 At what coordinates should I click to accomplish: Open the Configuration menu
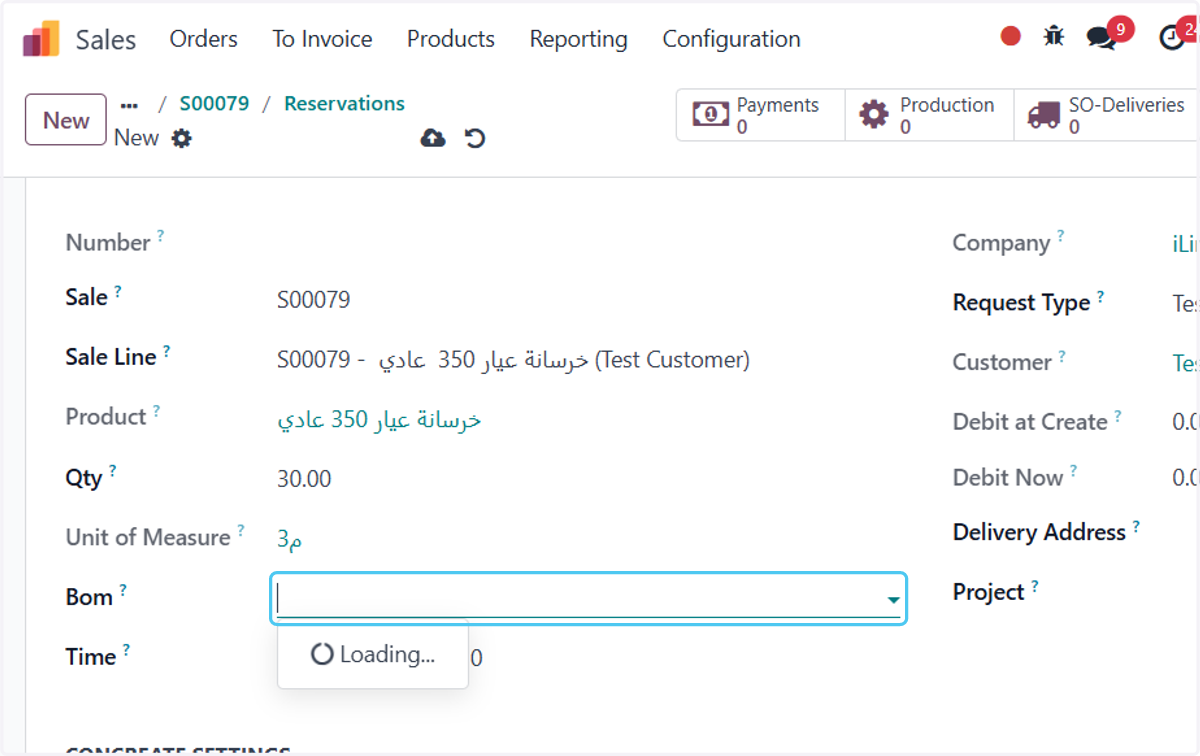(732, 39)
